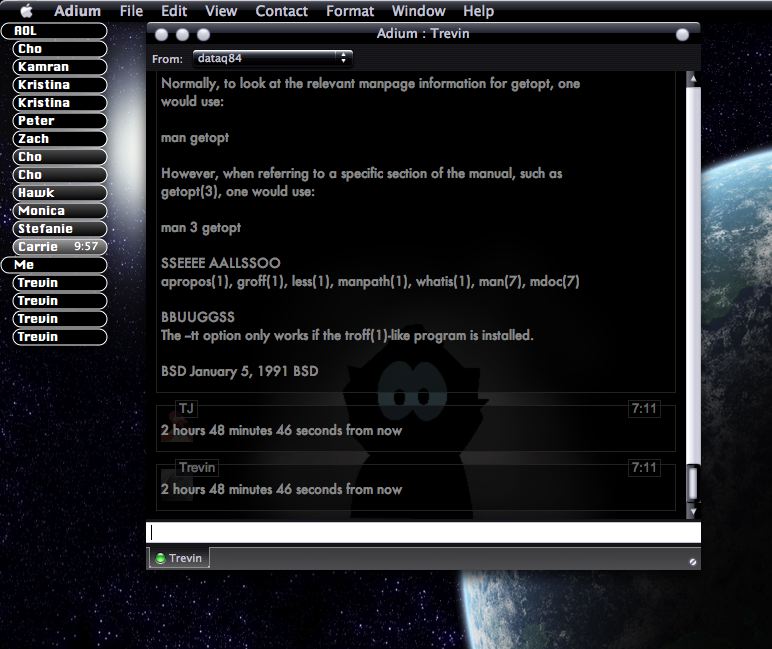Select the Trevin chat tab
Image resolution: width=772 pixels, height=649 pixels.
178,558
